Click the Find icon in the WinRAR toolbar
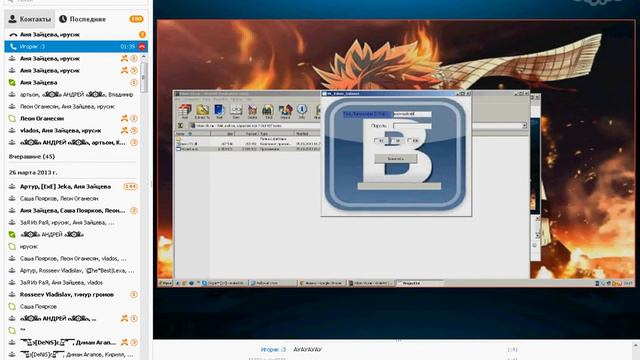 (268, 111)
